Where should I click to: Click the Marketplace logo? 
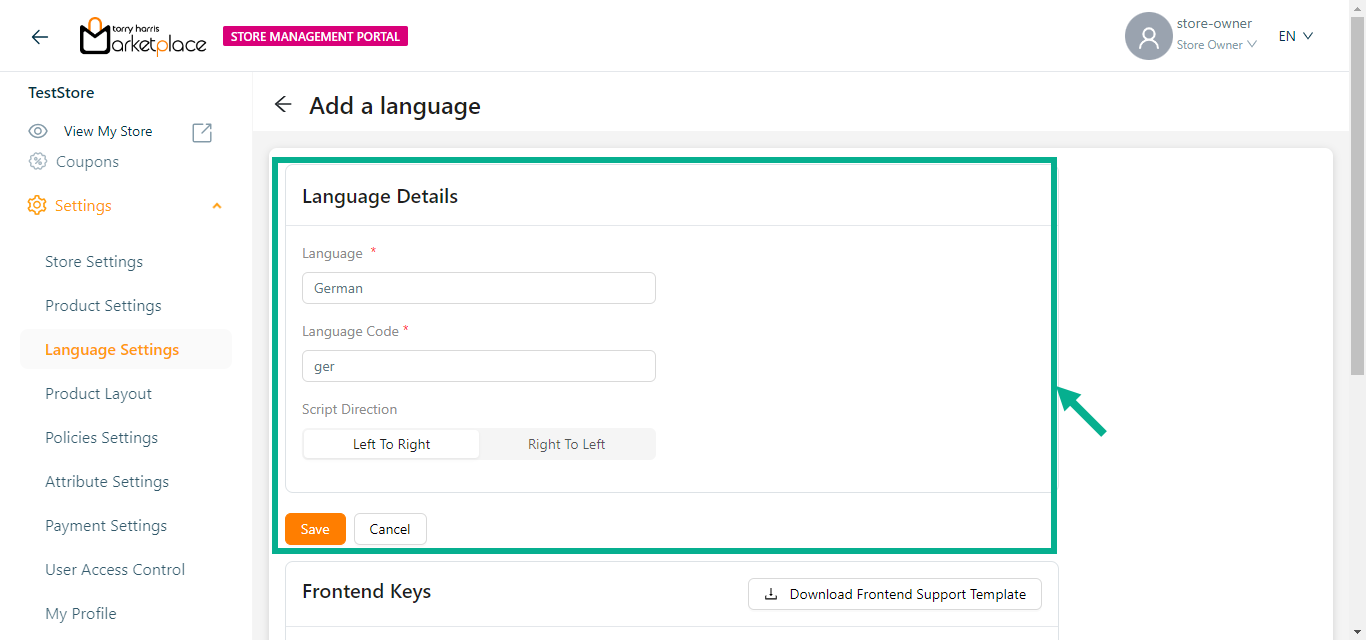coord(143,37)
